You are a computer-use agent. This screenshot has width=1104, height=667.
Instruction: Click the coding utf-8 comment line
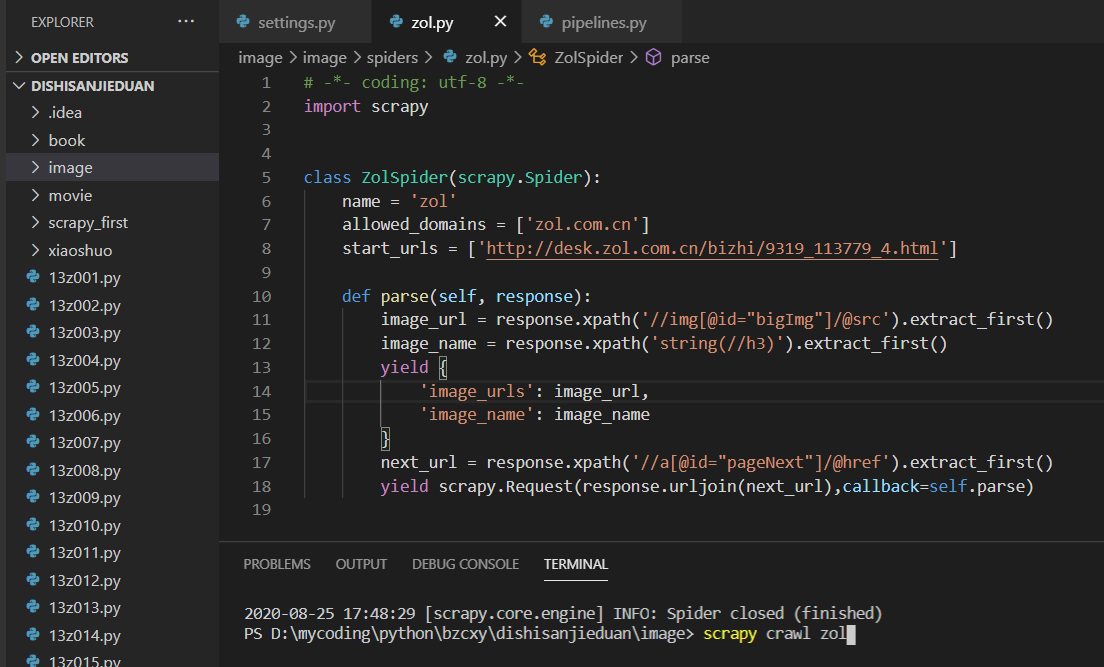413,82
